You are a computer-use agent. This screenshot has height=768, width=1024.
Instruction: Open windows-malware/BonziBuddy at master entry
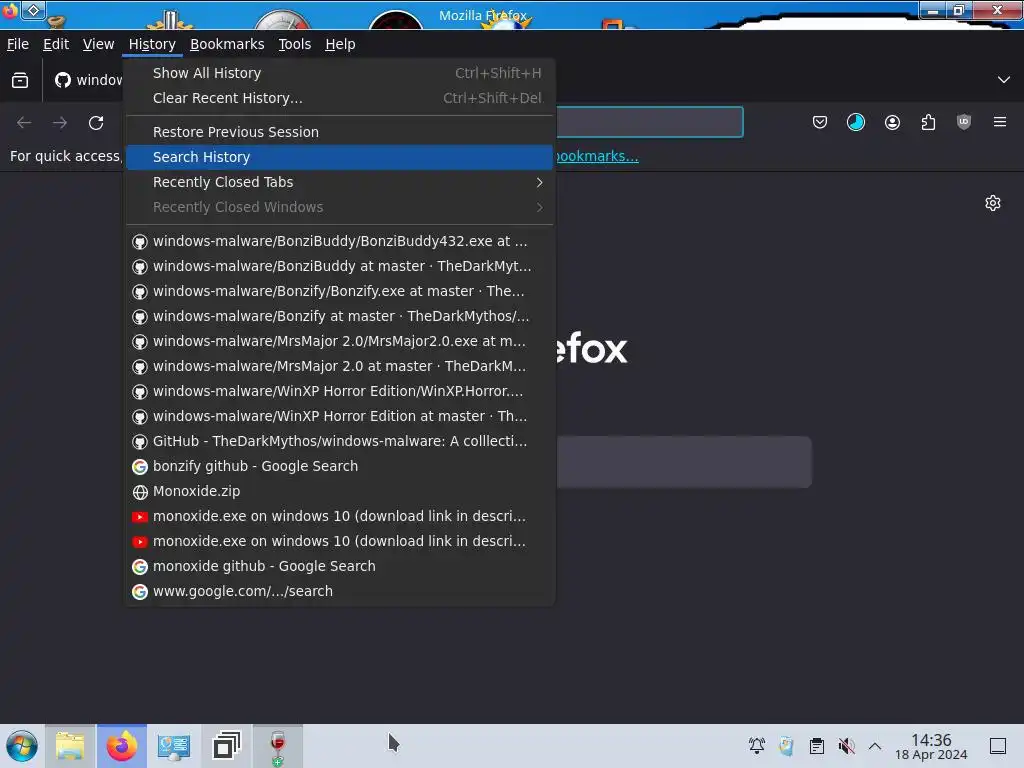[x=340, y=266]
